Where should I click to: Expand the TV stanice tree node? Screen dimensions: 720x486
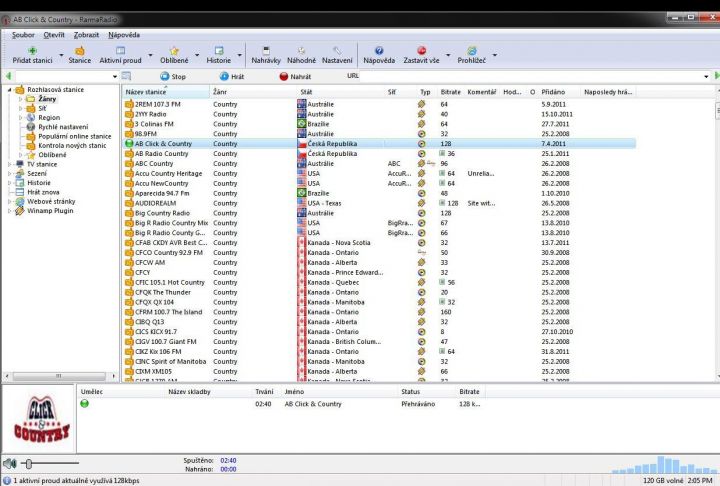tap(9, 164)
